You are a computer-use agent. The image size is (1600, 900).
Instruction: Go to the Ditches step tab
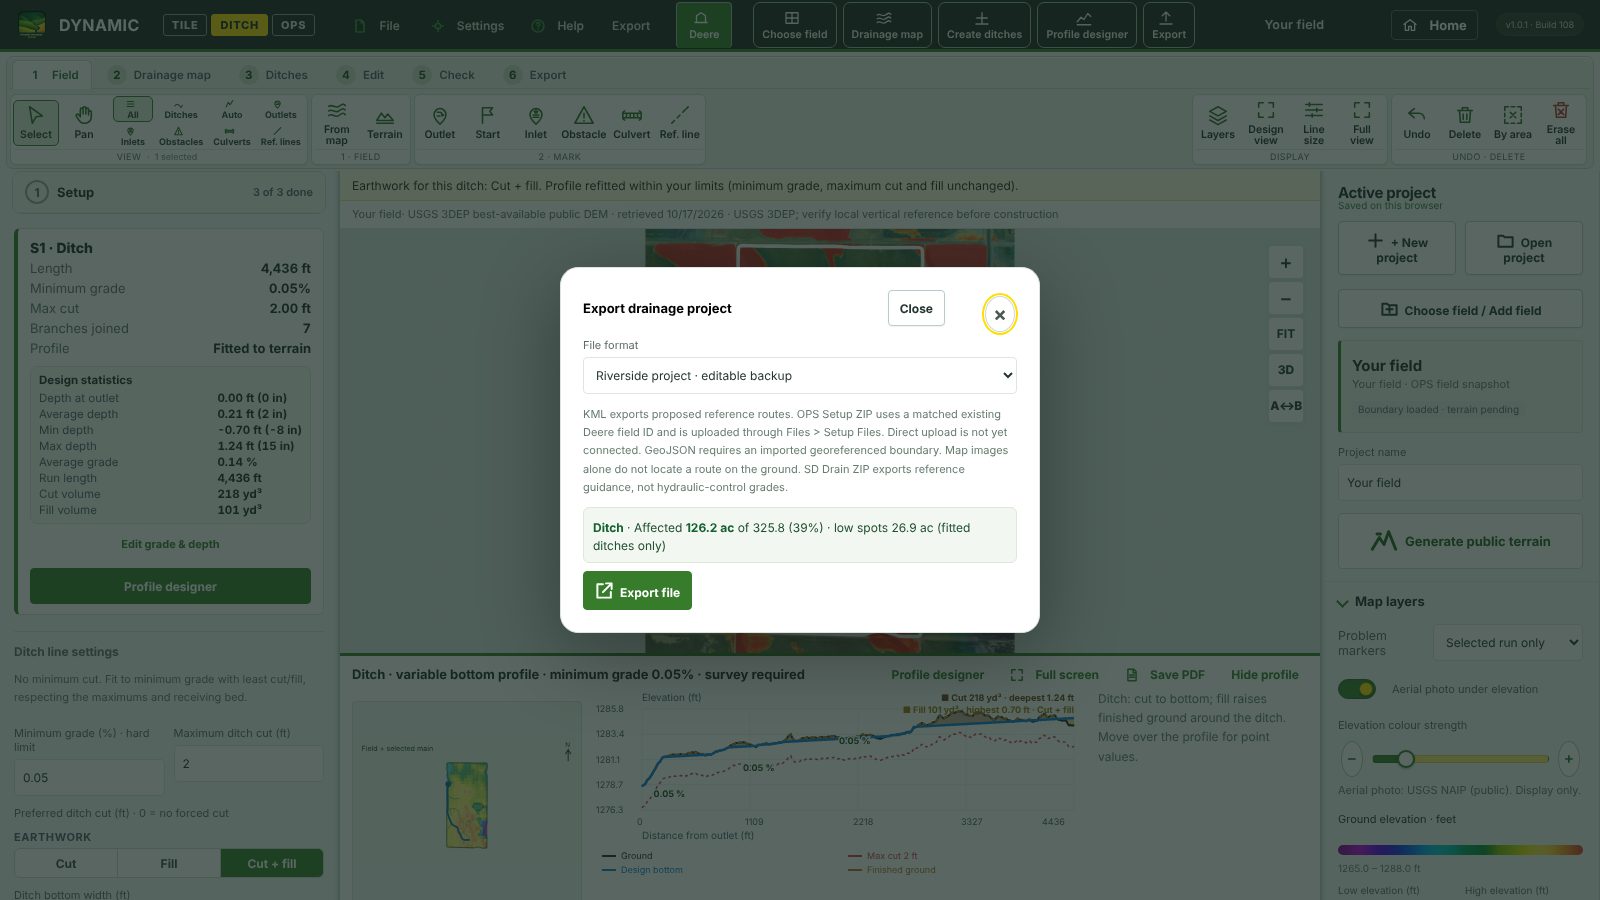pyautogui.click(x=275, y=75)
